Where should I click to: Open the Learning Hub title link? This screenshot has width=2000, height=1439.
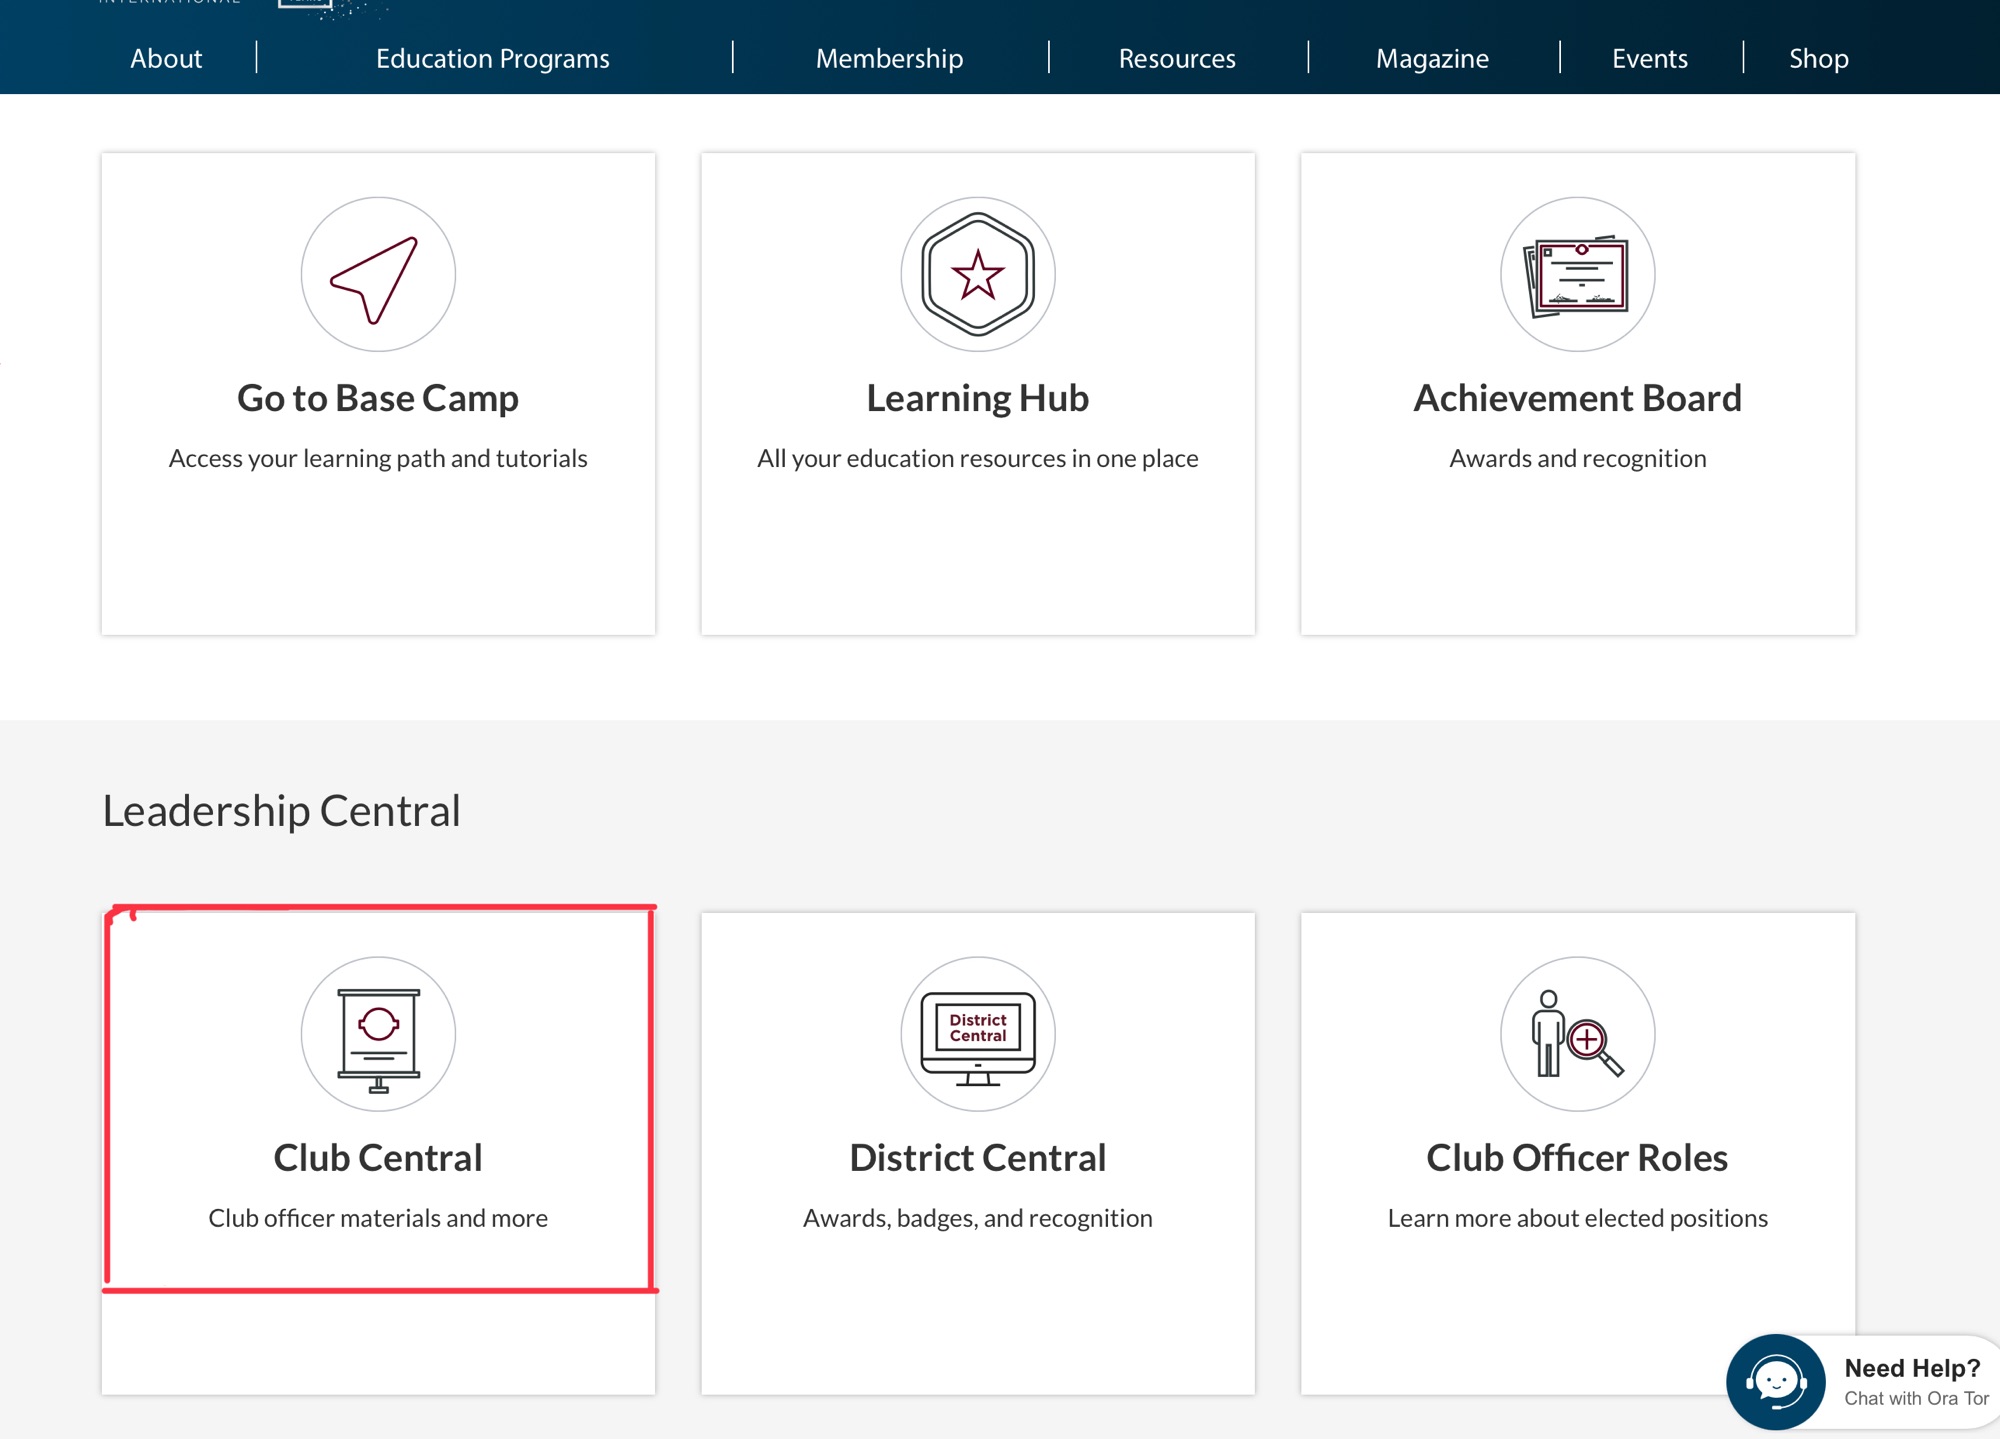tap(977, 398)
